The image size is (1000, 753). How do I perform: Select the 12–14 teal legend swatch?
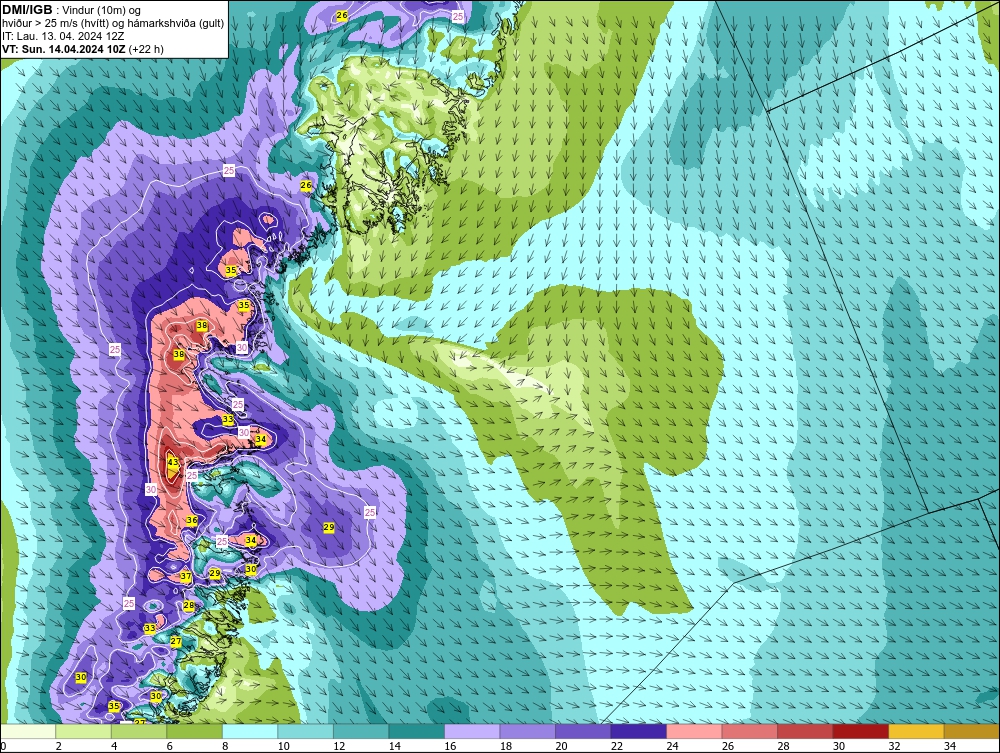361,731
